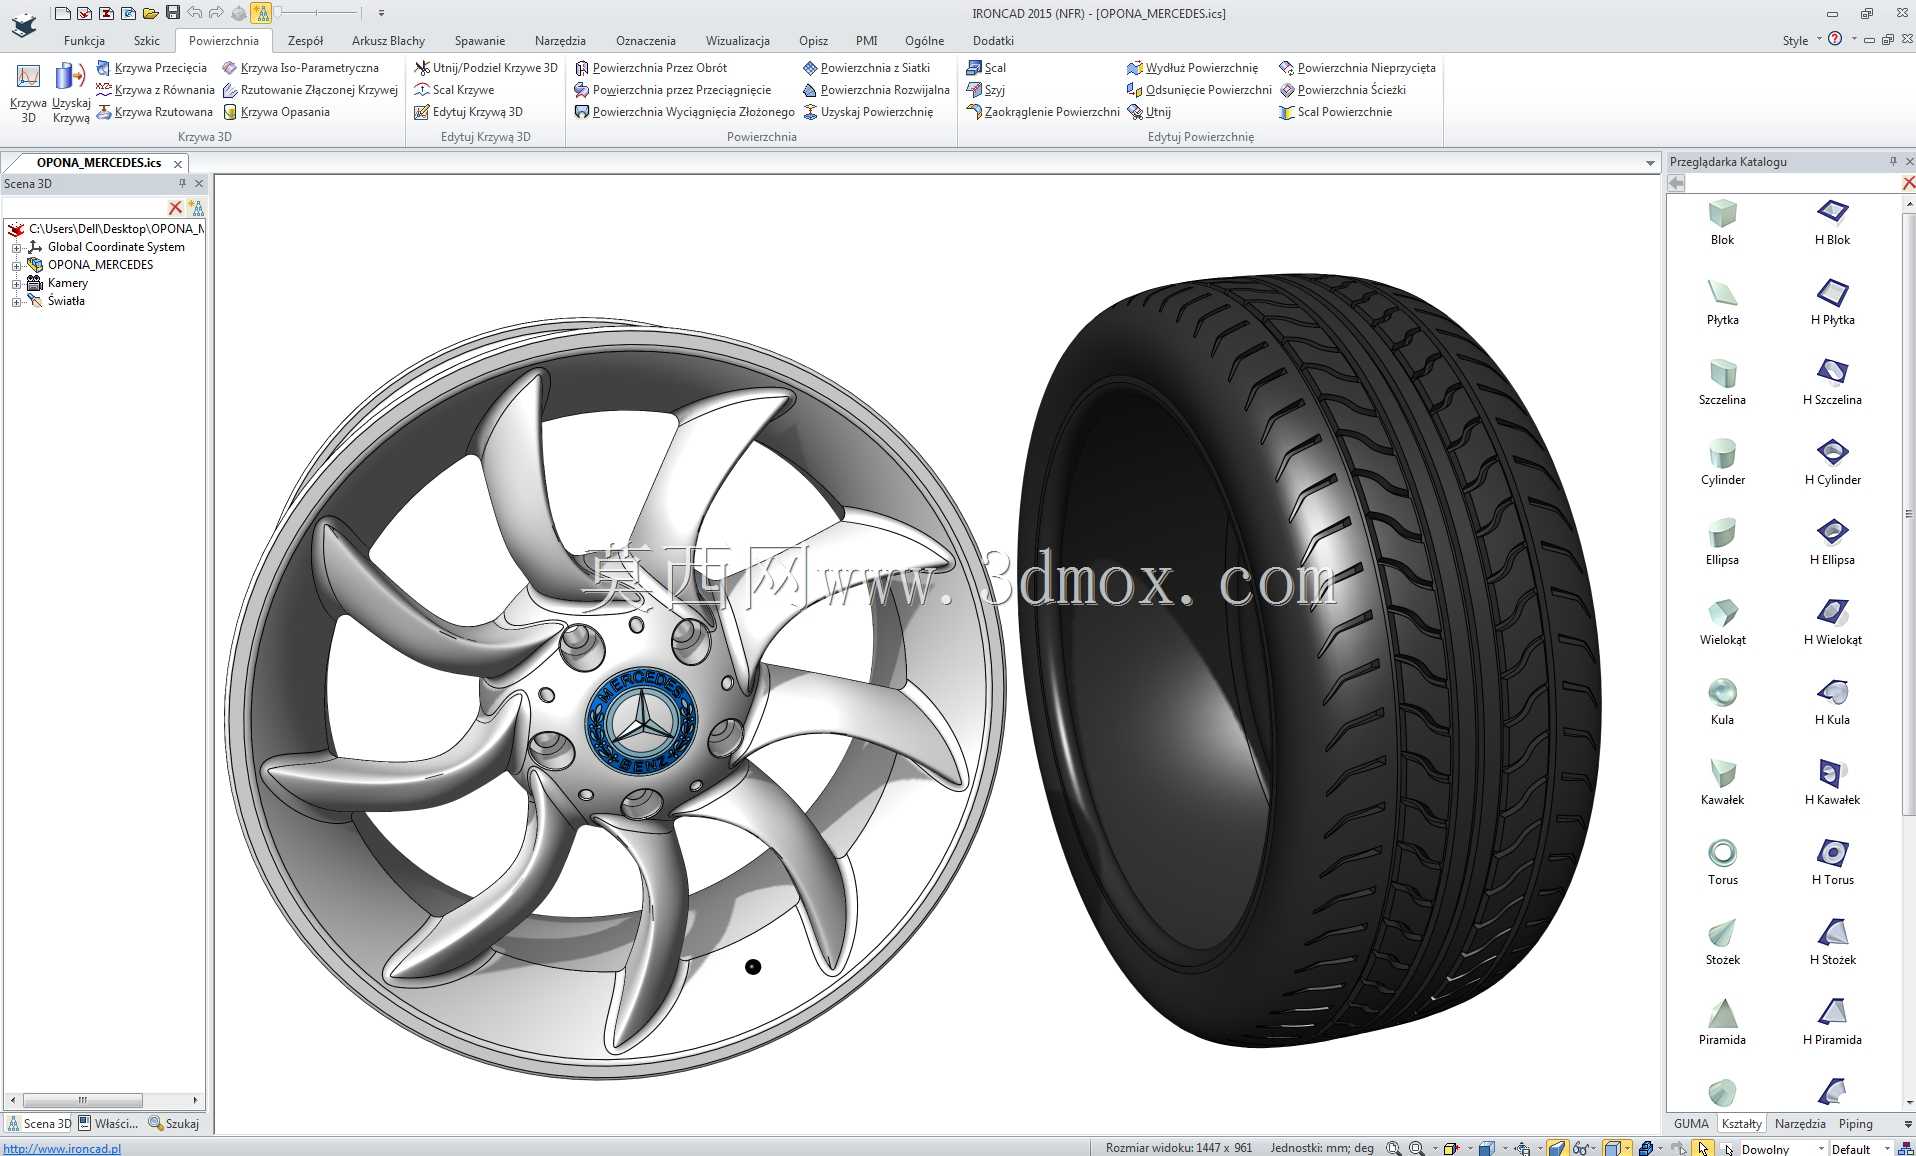Select Krzywa Rzutowana tool
Screen dimensions: 1916x1156
coord(154,112)
